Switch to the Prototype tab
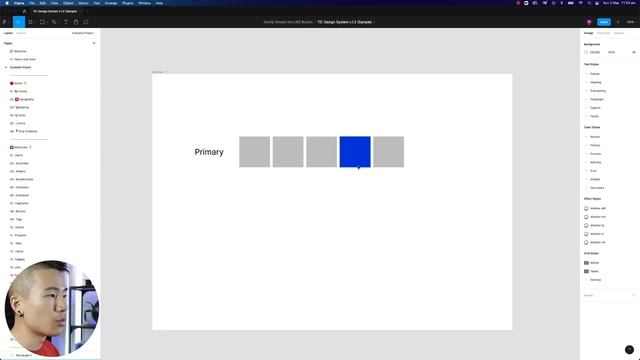Viewport: 640px width, 360px height. point(603,33)
